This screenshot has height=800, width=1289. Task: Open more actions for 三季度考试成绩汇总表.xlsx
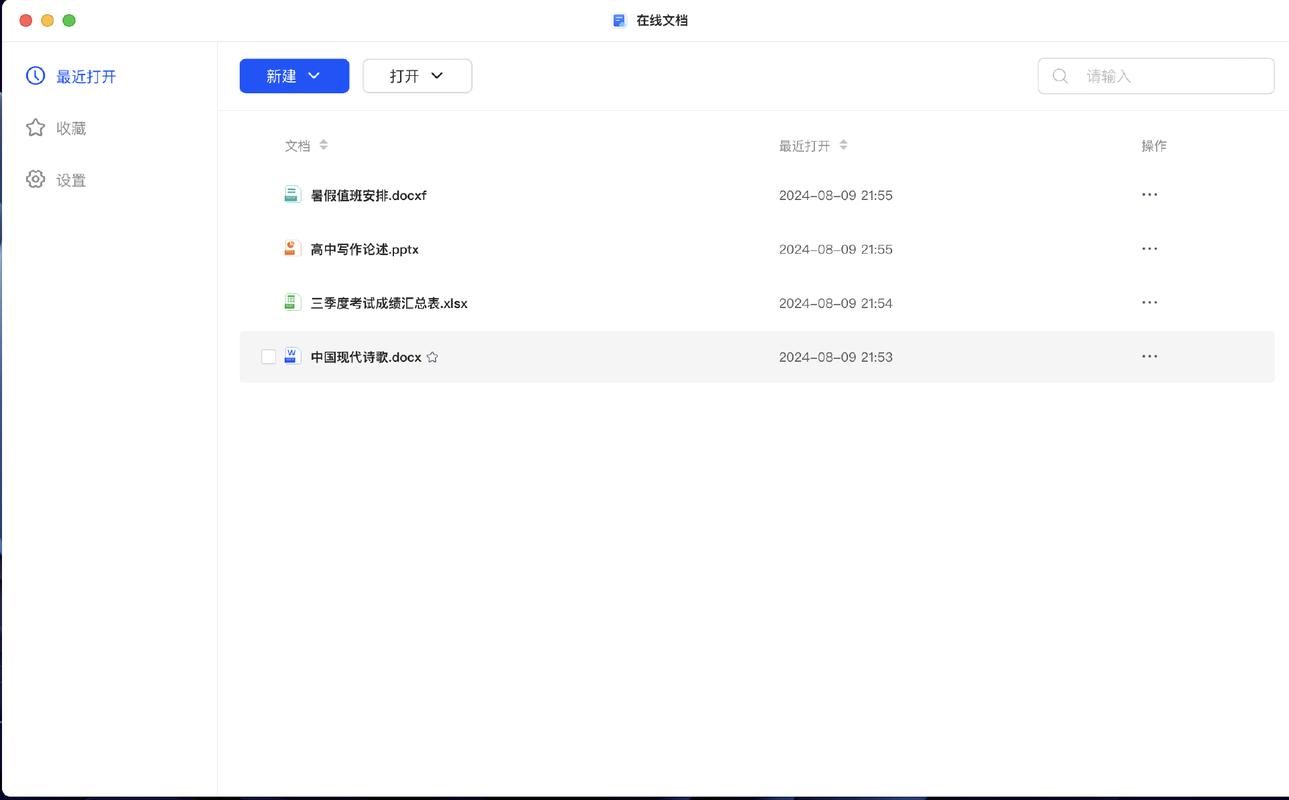(x=1149, y=303)
